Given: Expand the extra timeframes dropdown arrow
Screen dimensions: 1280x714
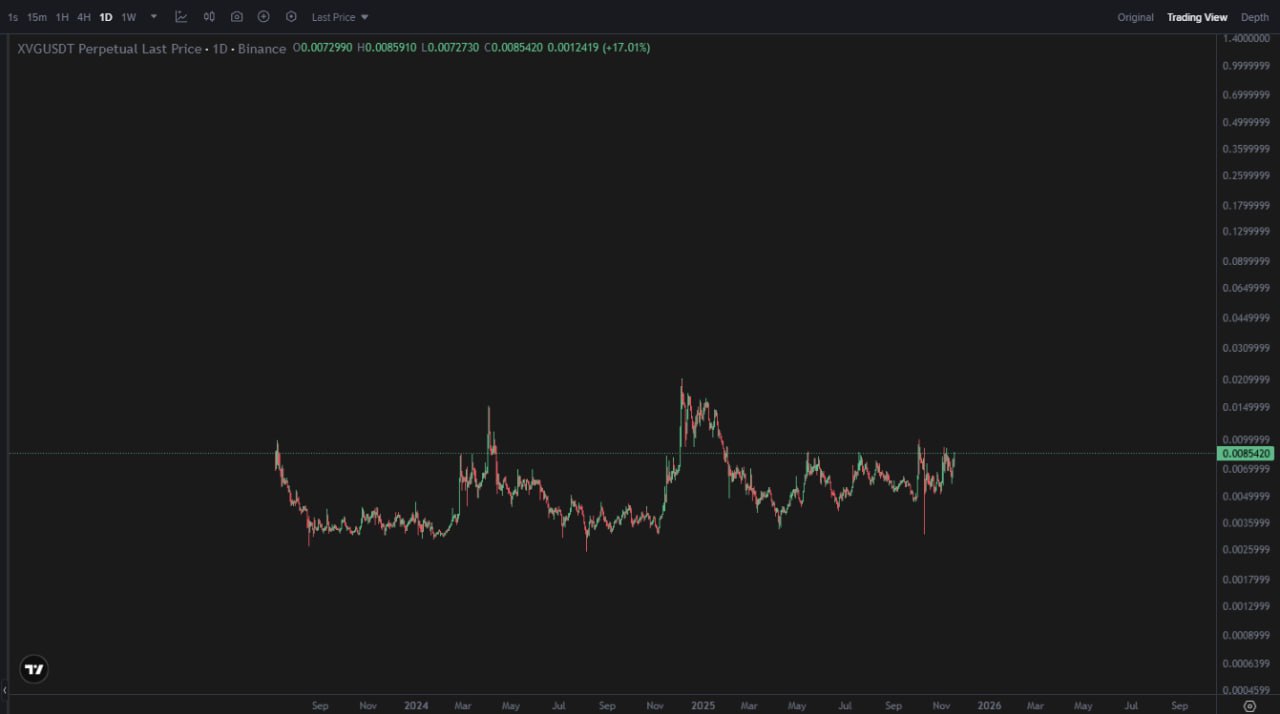Looking at the screenshot, I should [153, 17].
